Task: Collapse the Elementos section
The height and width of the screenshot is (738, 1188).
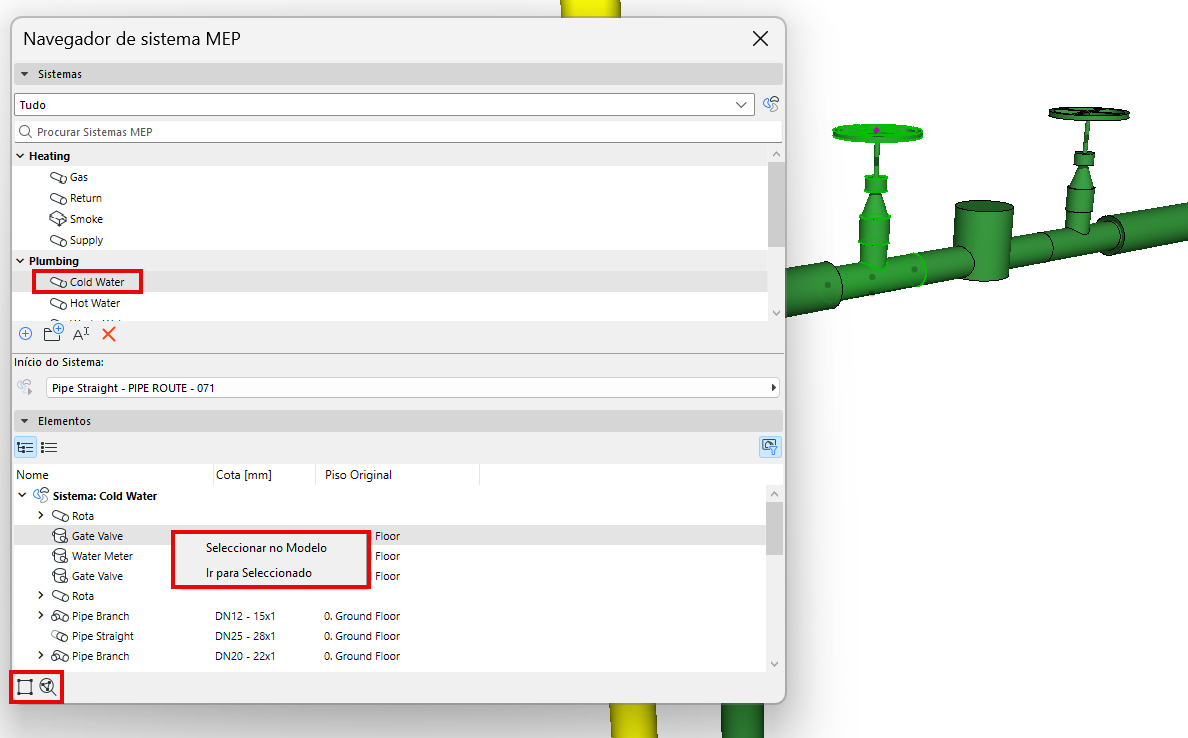Action: [24, 421]
